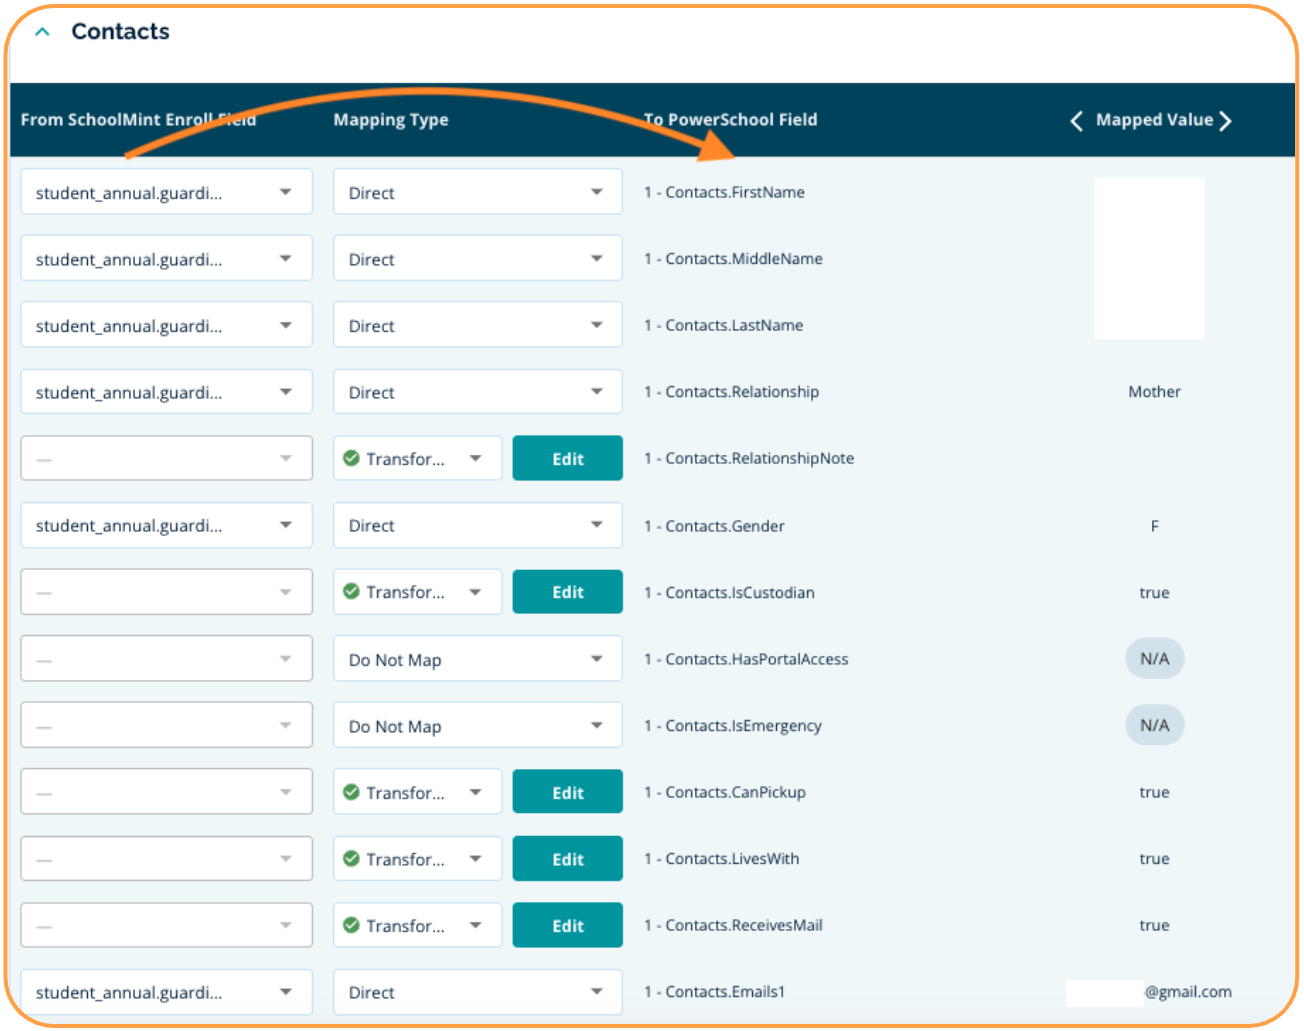Click green checkmark in Contacts.RelationshipNote mapping
The height and width of the screenshot is (1031, 1304).
pyautogui.click(x=351, y=458)
